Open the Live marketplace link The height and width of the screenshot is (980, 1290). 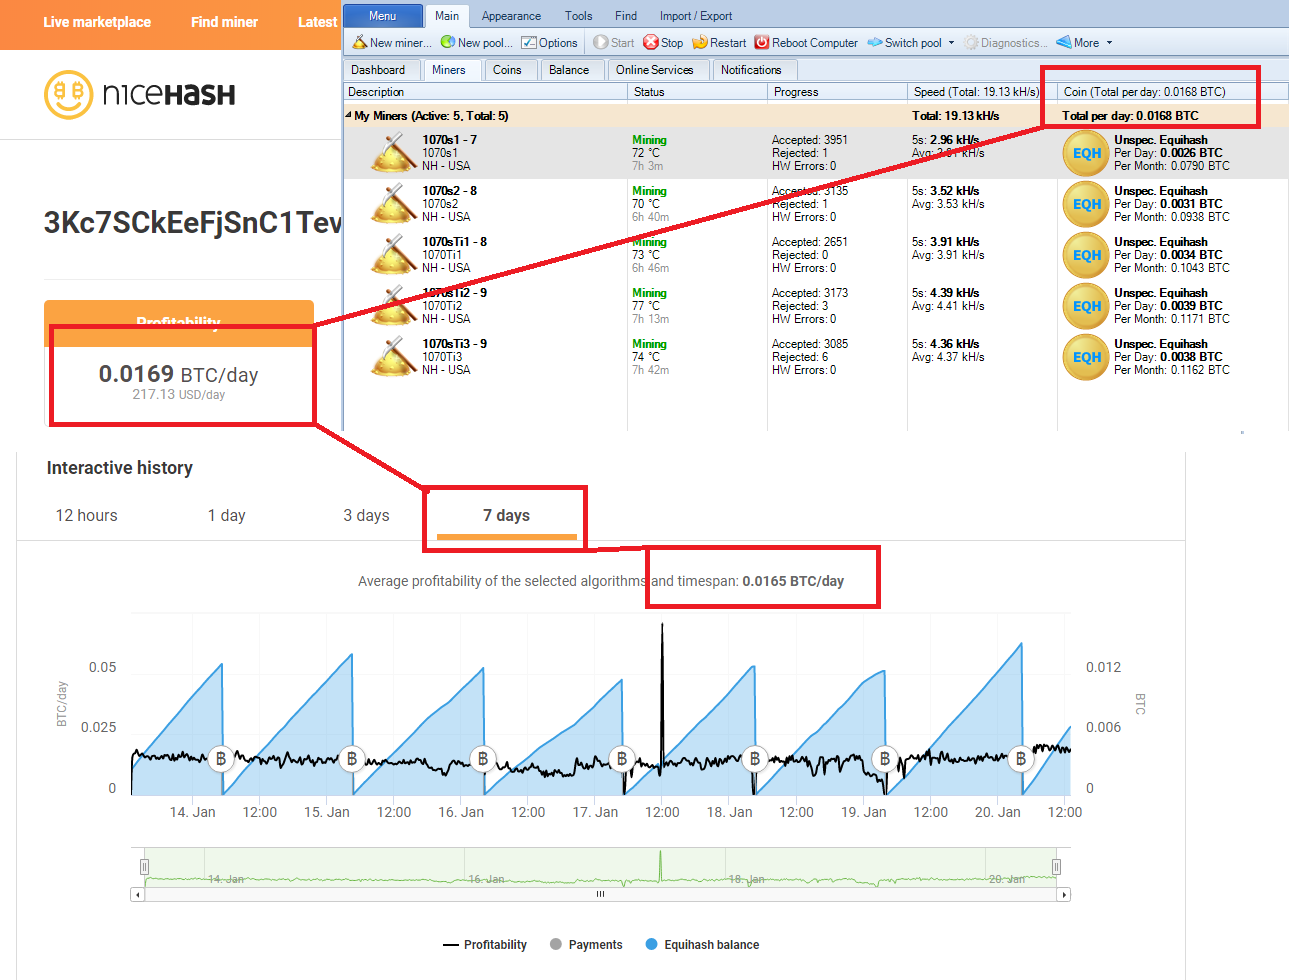click(x=97, y=22)
